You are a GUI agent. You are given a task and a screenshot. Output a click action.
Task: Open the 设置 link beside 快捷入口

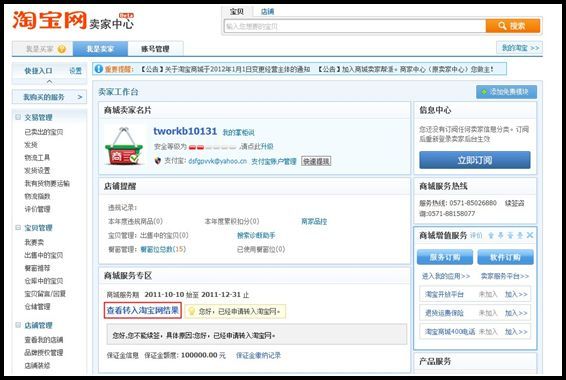pyautogui.click(x=75, y=71)
